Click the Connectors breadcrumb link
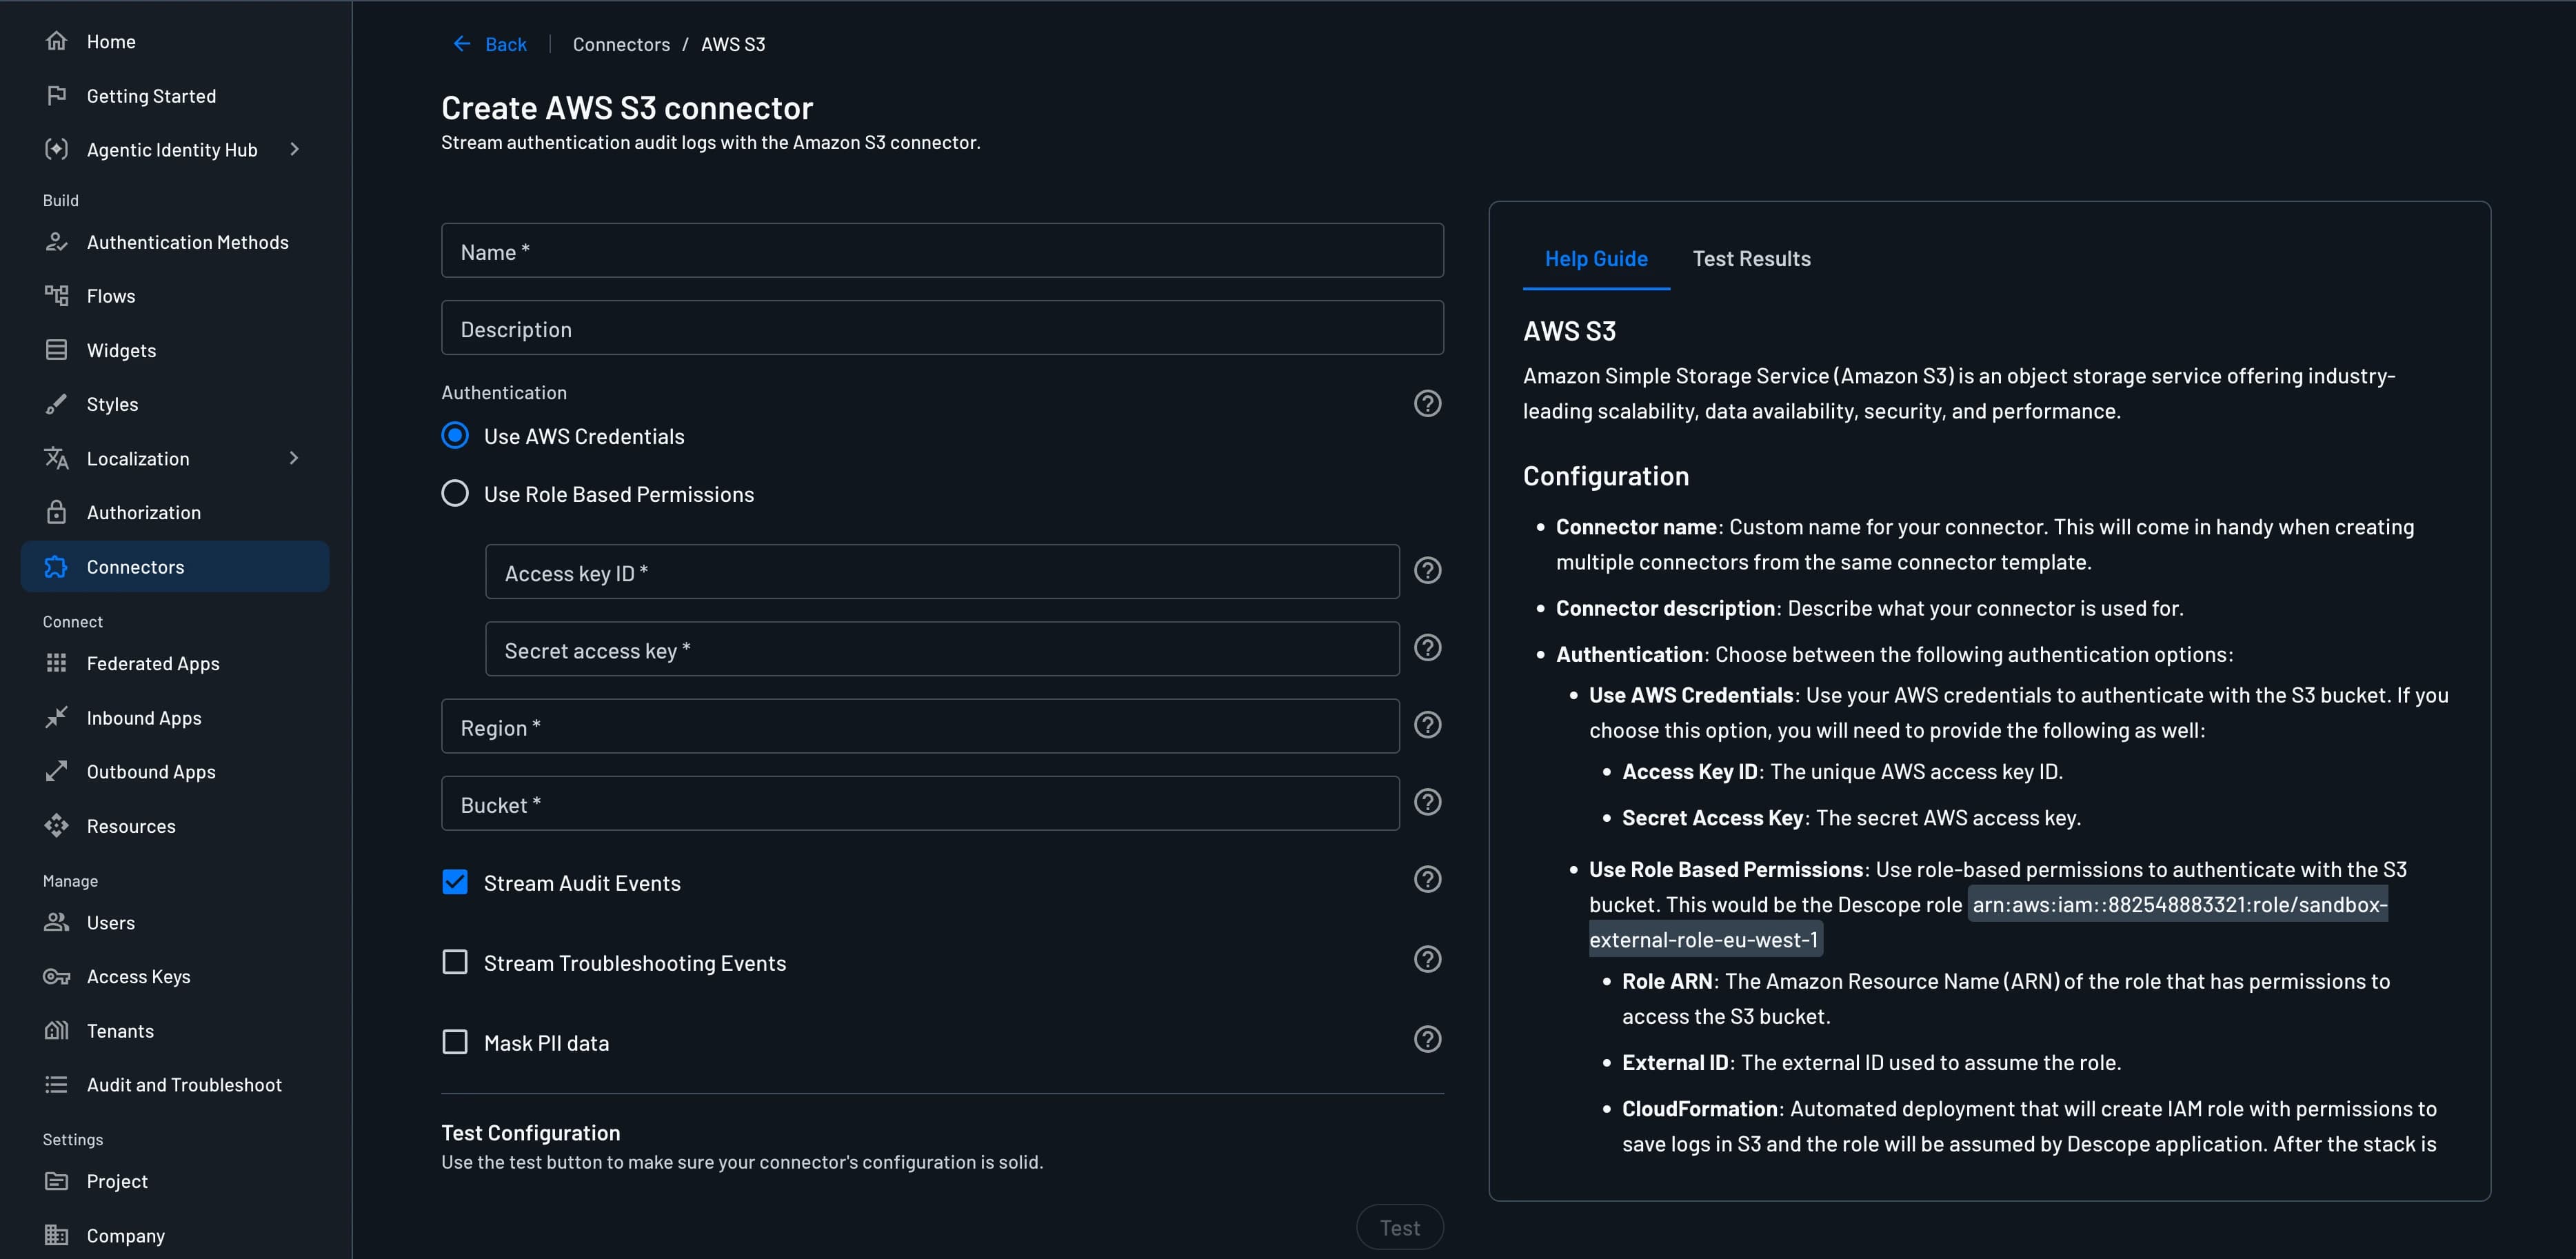Screen dimensions: 2576x1259 tap(621, 44)
